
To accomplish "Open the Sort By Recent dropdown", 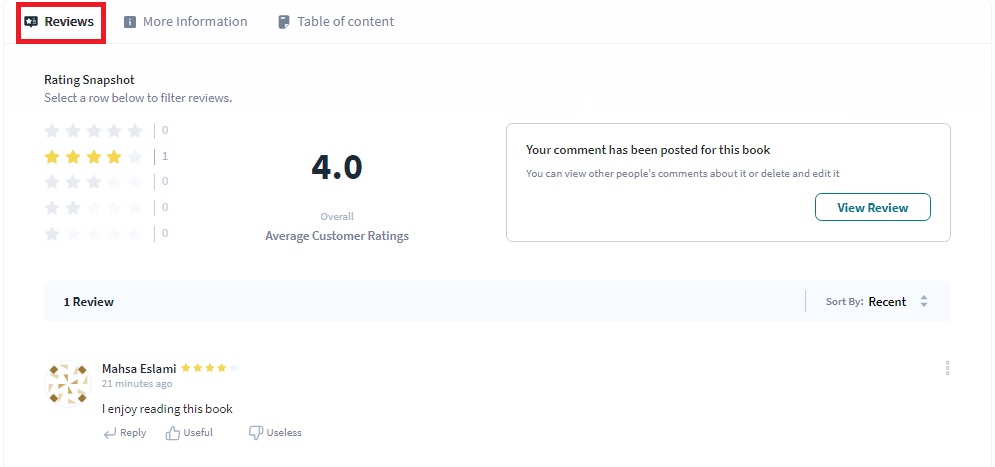I will [886, 302].
